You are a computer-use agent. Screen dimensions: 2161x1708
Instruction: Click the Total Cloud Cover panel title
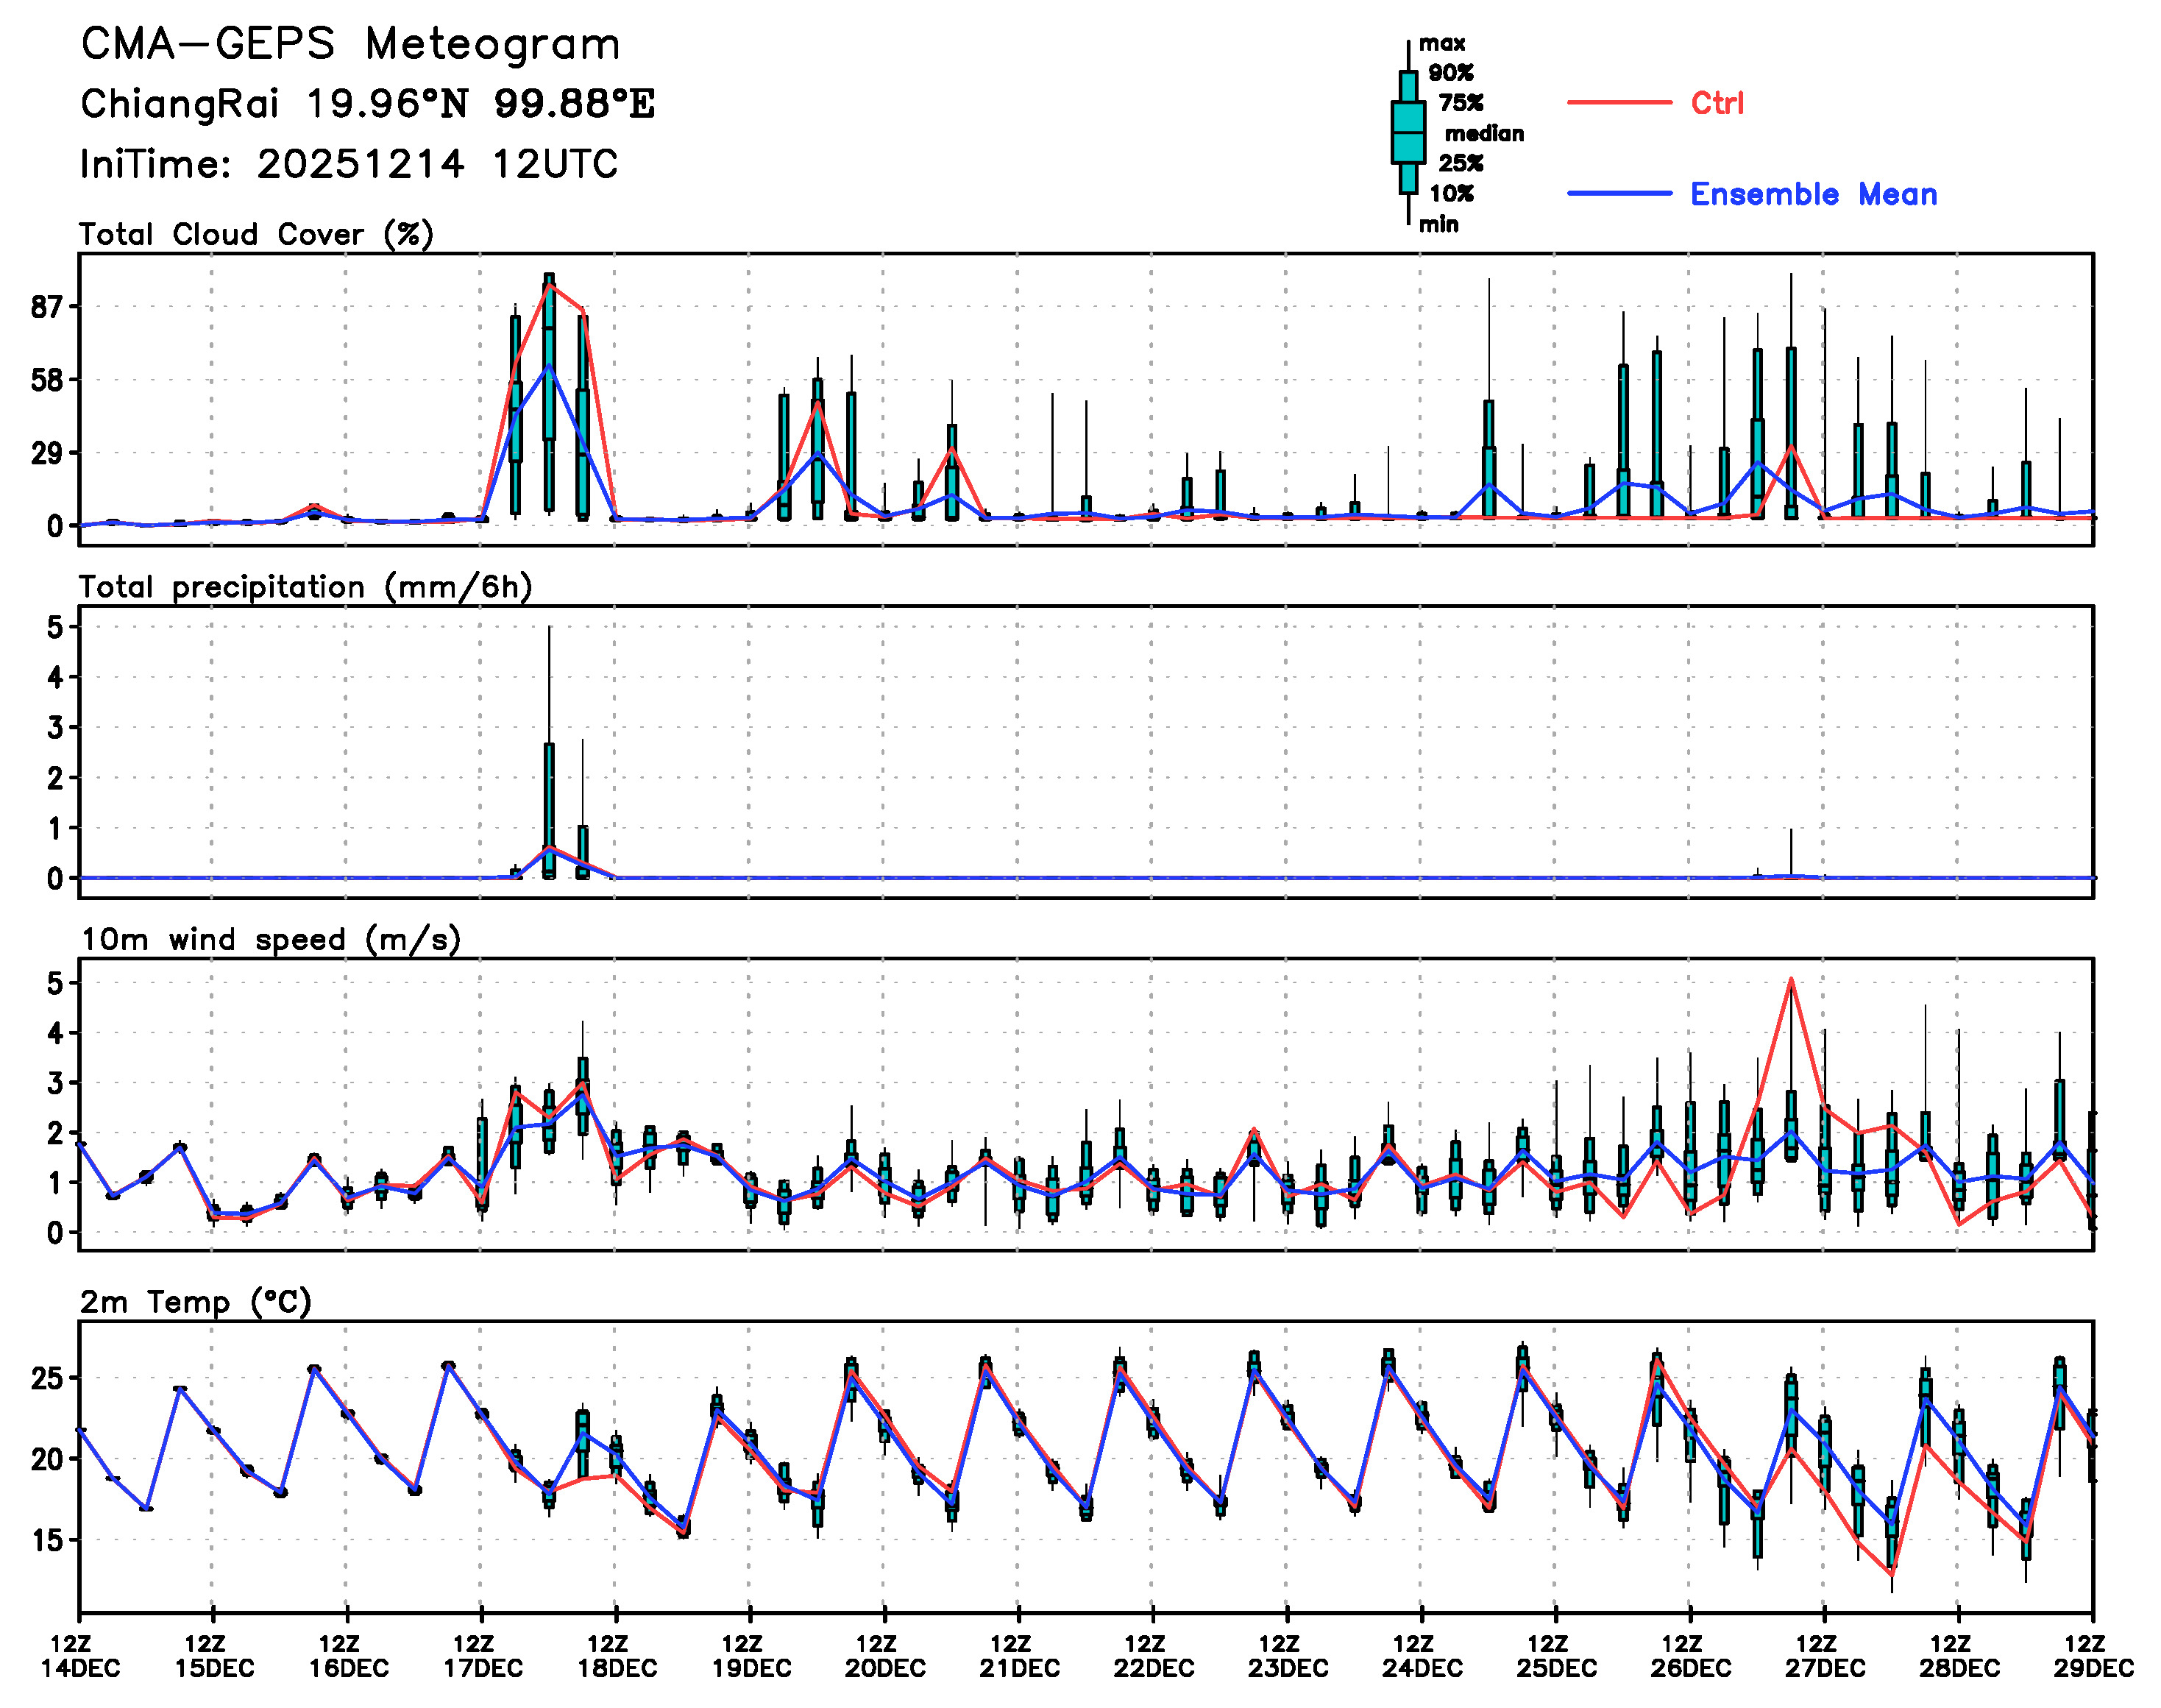pyautogui.click(x=256, y=235)
